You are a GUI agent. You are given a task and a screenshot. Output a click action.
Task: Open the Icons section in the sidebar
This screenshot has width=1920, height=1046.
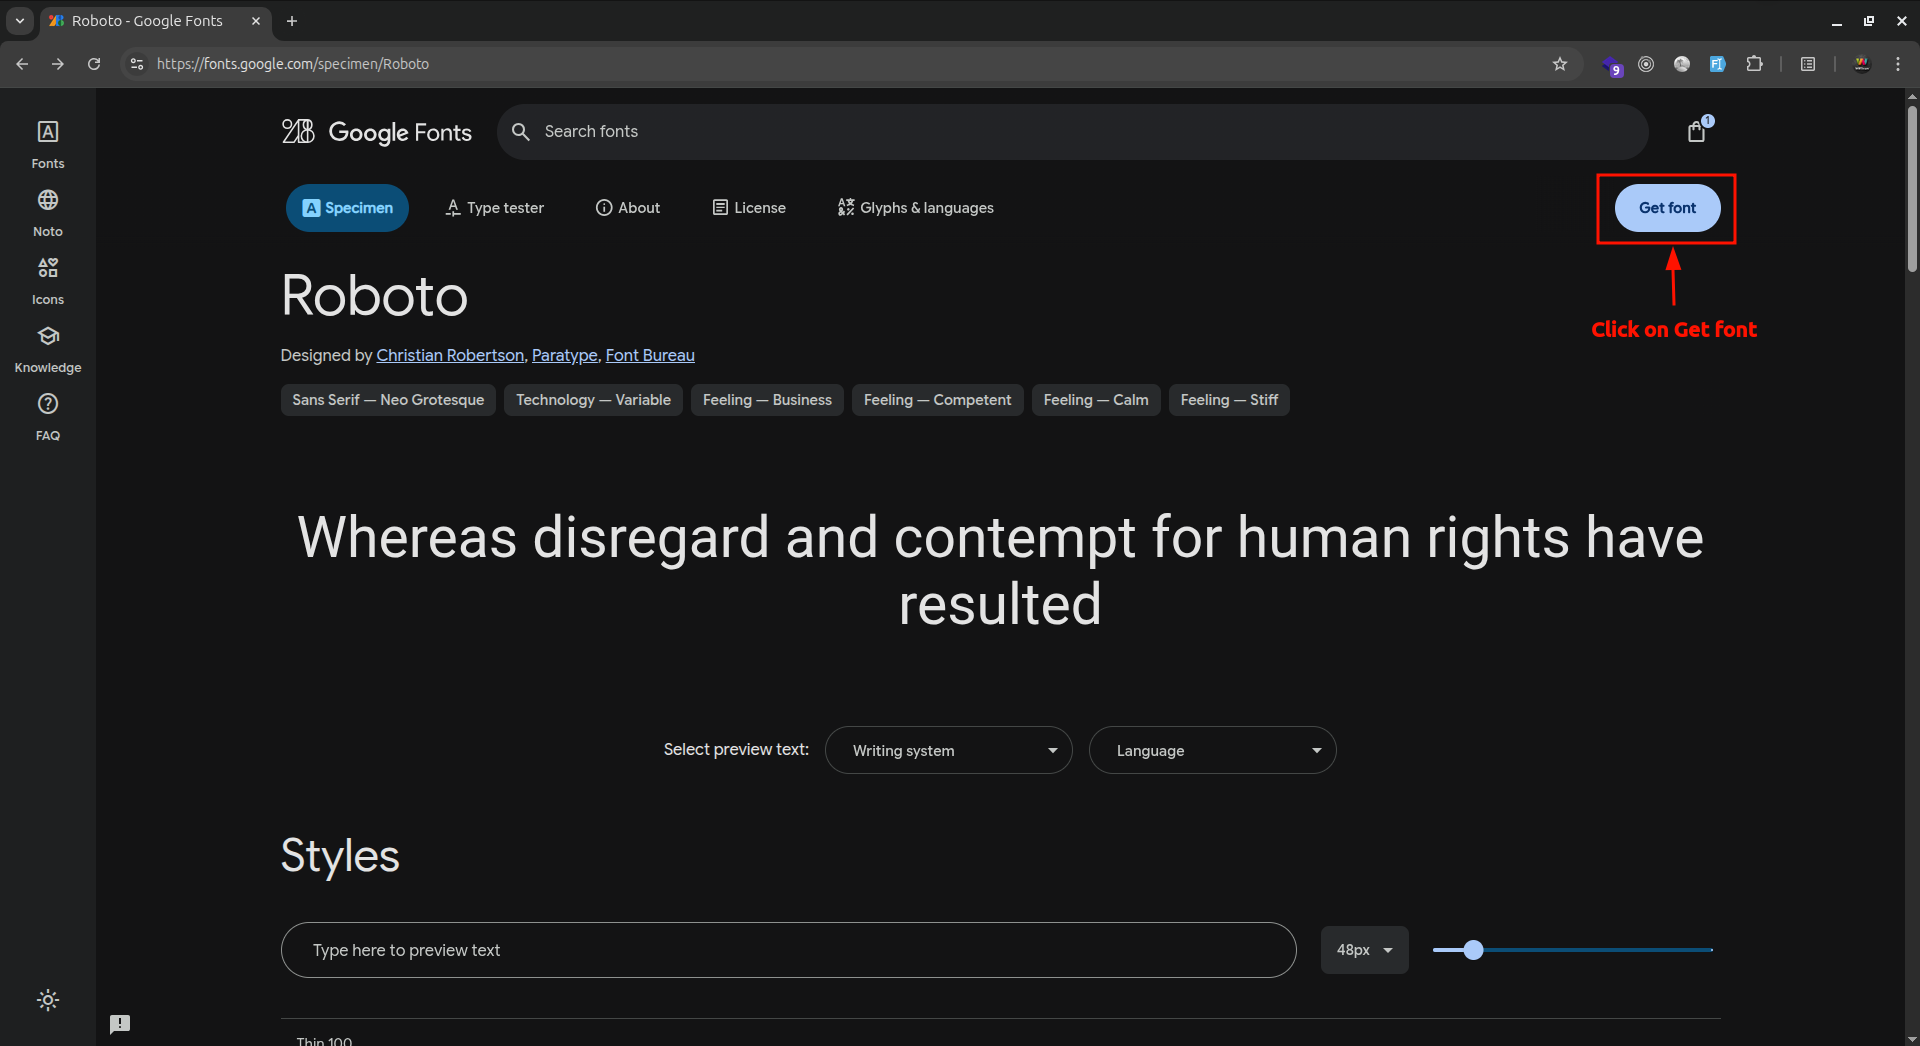(x=47, y=277)
